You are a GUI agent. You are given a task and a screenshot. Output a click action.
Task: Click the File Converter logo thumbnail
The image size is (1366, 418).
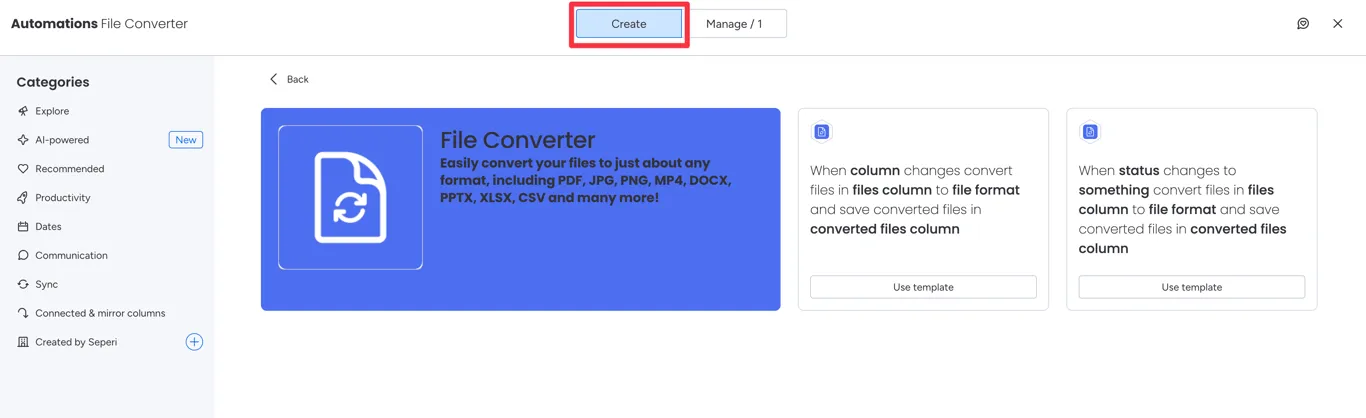[350, 197]
